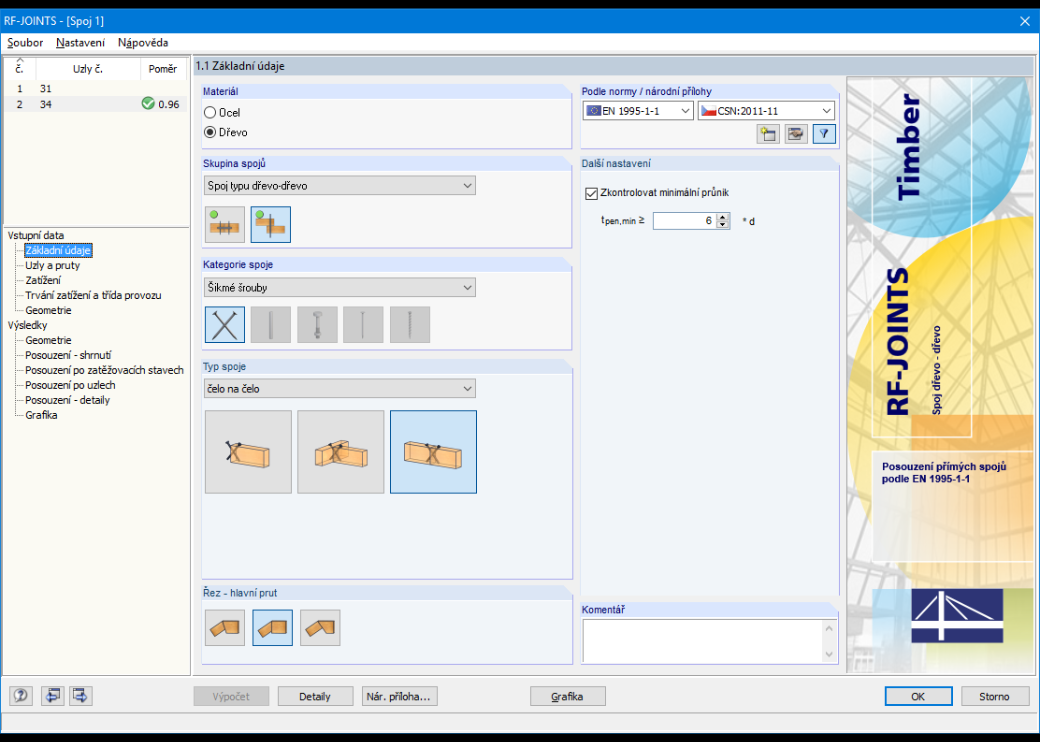
Task: Select Trvání zatížení a třída provozu
Action: click(x=93, y=295)
